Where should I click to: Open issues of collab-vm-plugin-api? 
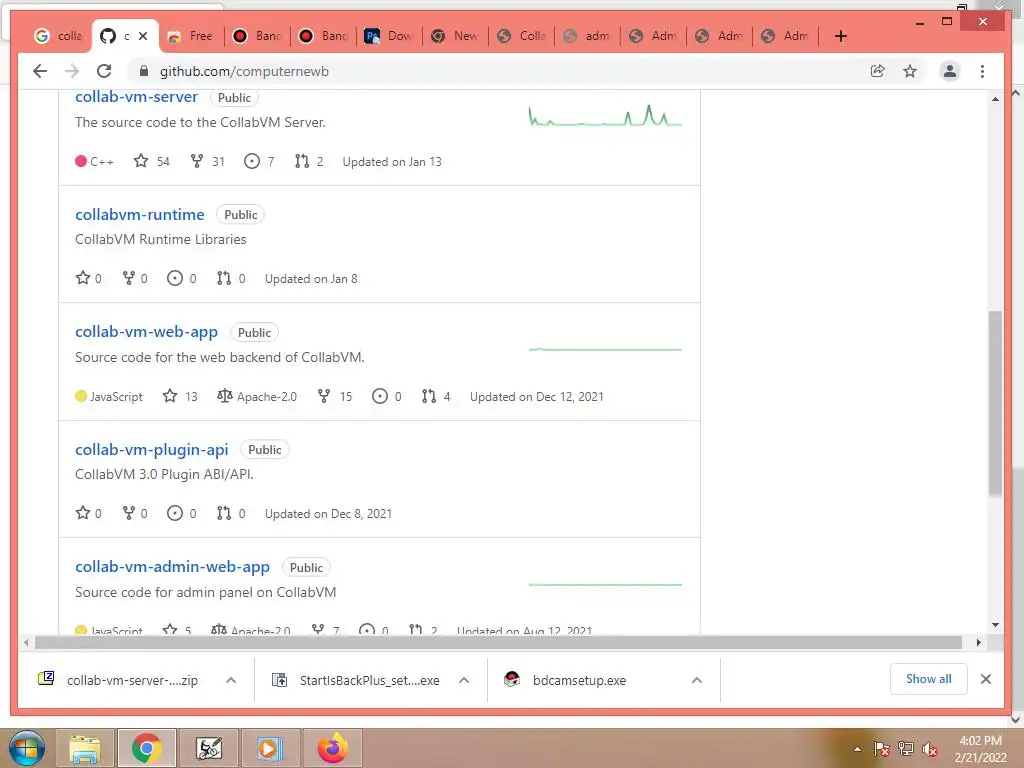182,513
